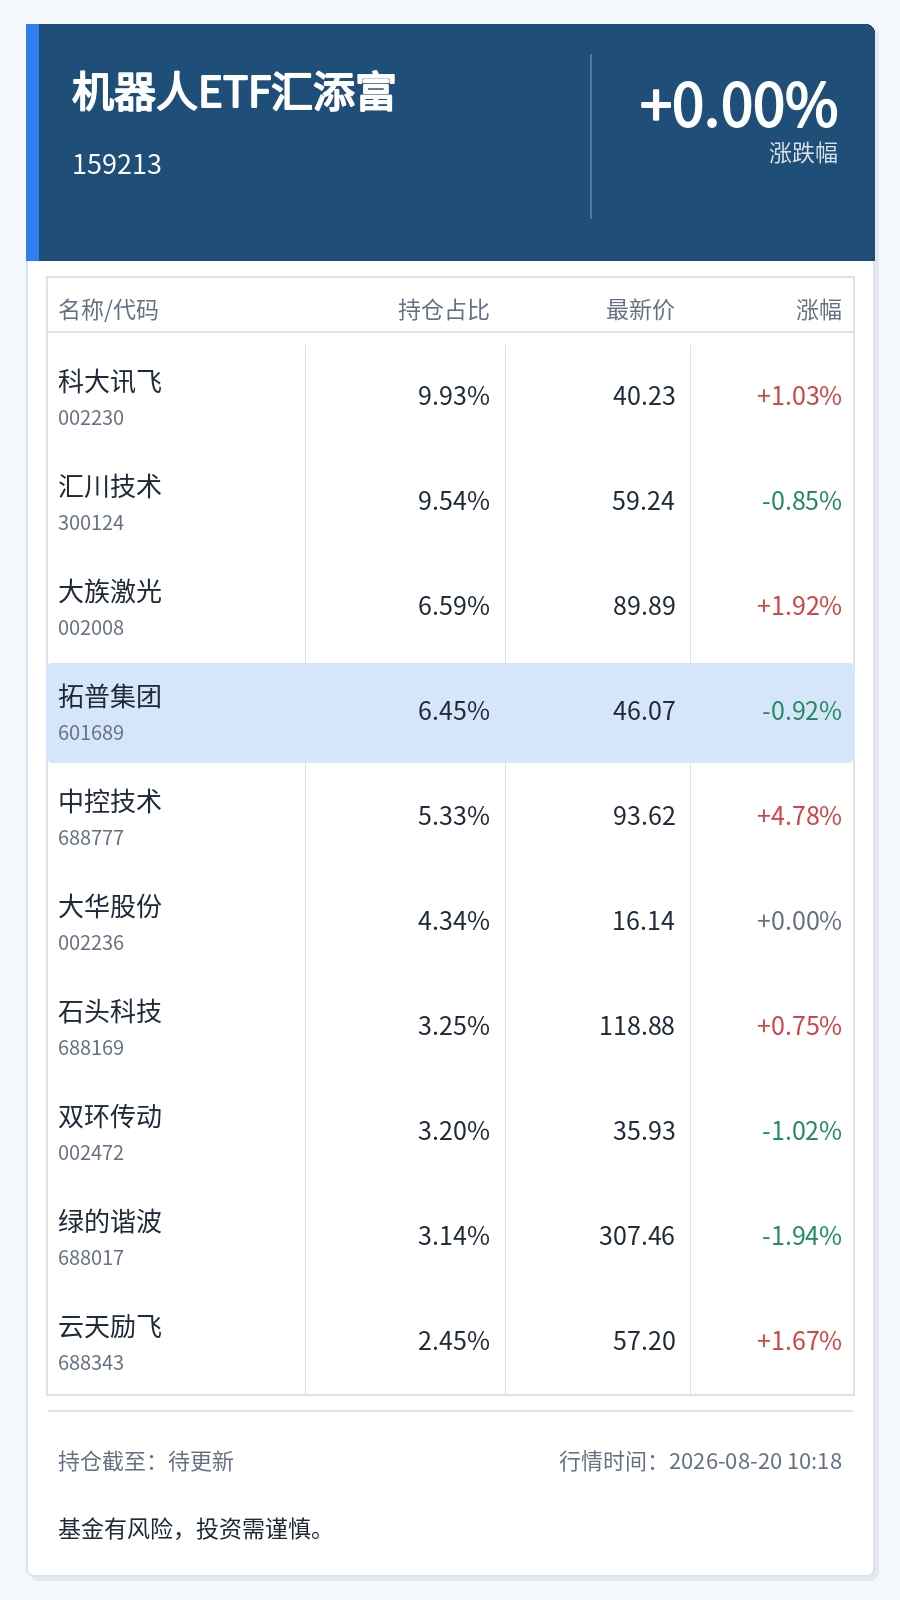Viewport: 900px width, 1600px height.
Task: Click the highlighted 拓普集团 row
Action: tap(450, 712)
